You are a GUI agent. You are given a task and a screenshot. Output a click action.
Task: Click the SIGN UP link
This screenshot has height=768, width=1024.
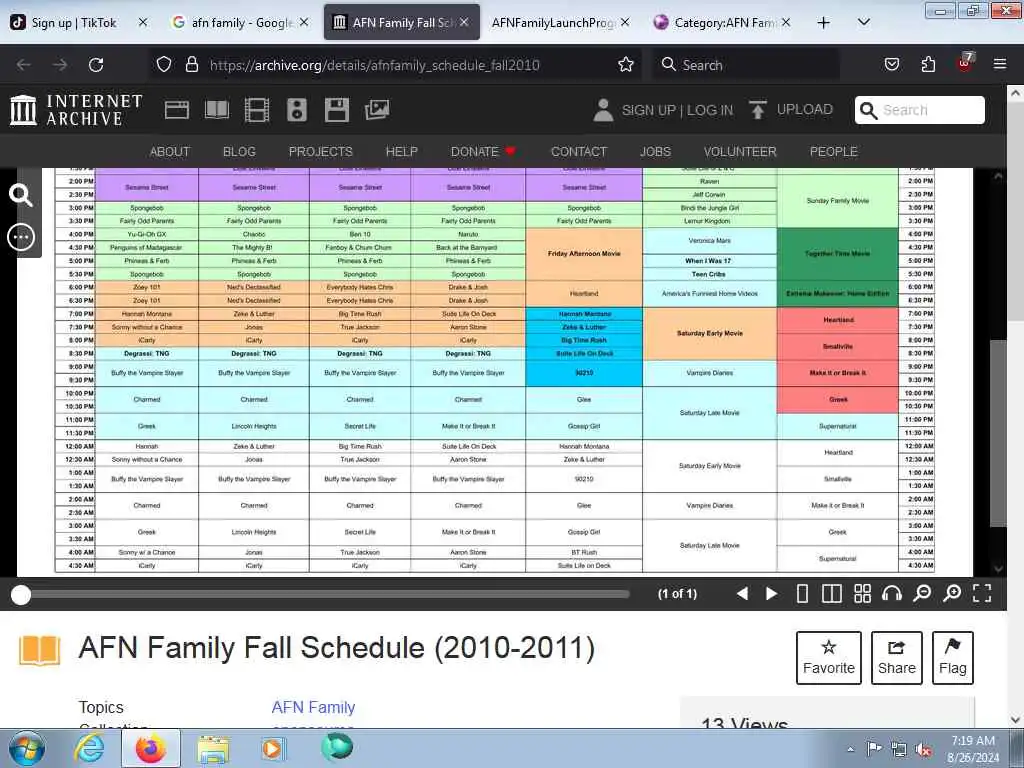click(x=648, y=110)
